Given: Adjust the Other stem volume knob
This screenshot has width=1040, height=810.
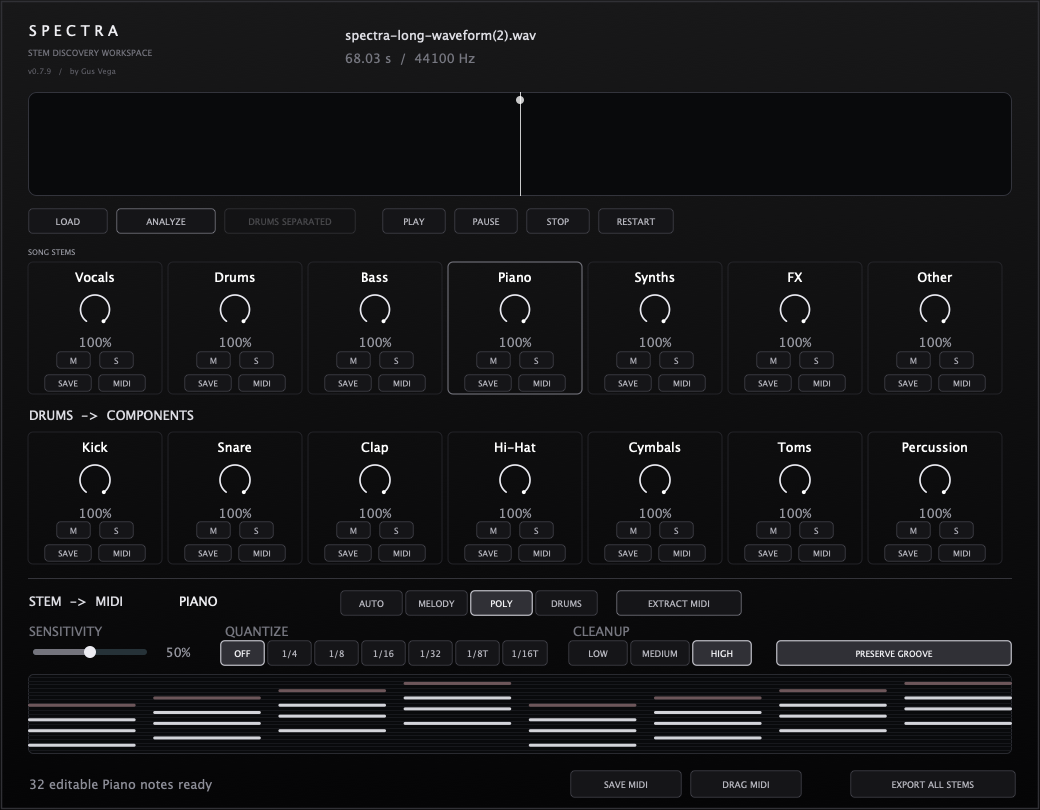Looking at the screenshot, I should [x=935, y=309].
